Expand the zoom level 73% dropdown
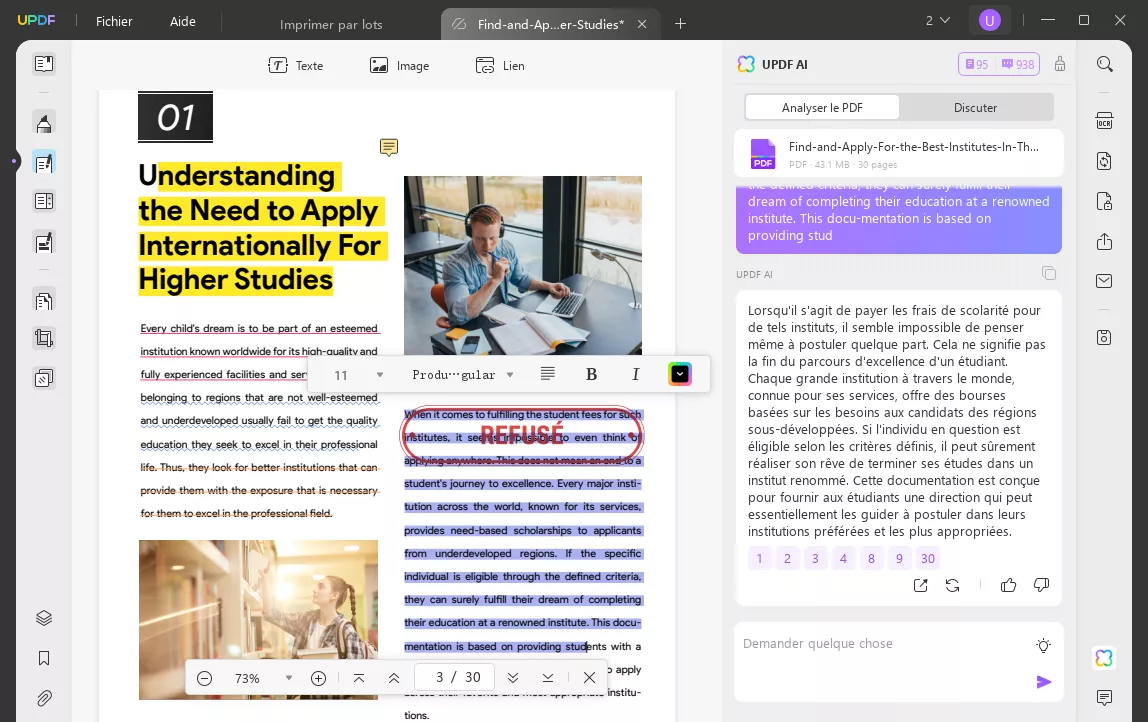 (x=289, y=678)
